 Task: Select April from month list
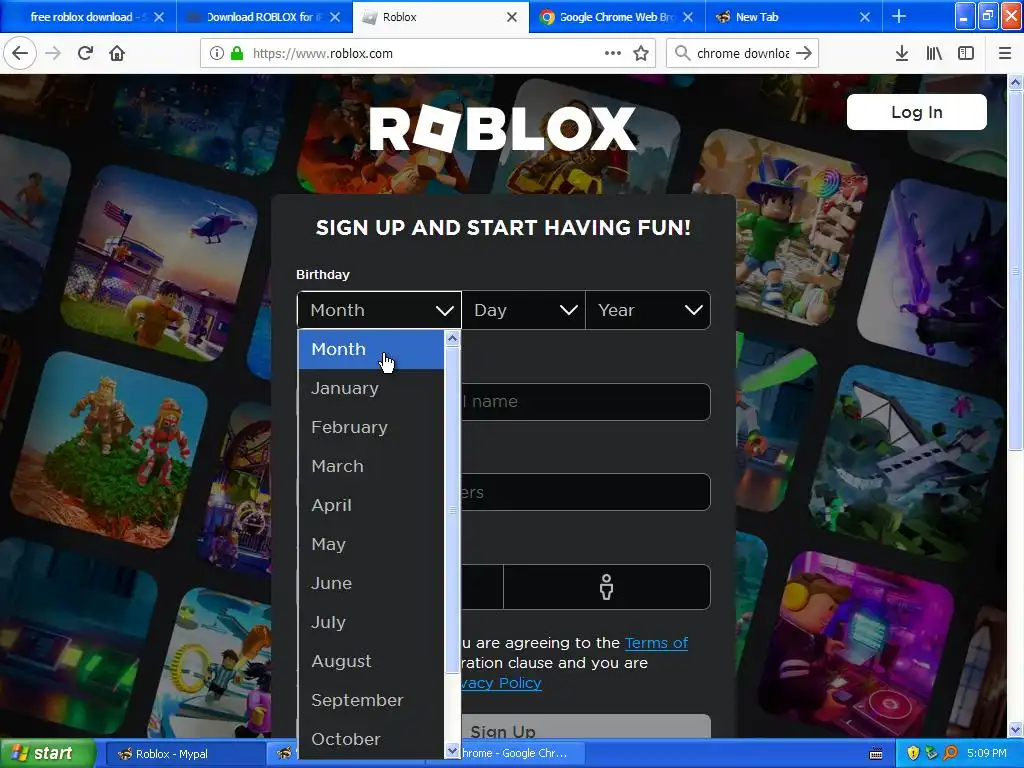click(371, 505)
